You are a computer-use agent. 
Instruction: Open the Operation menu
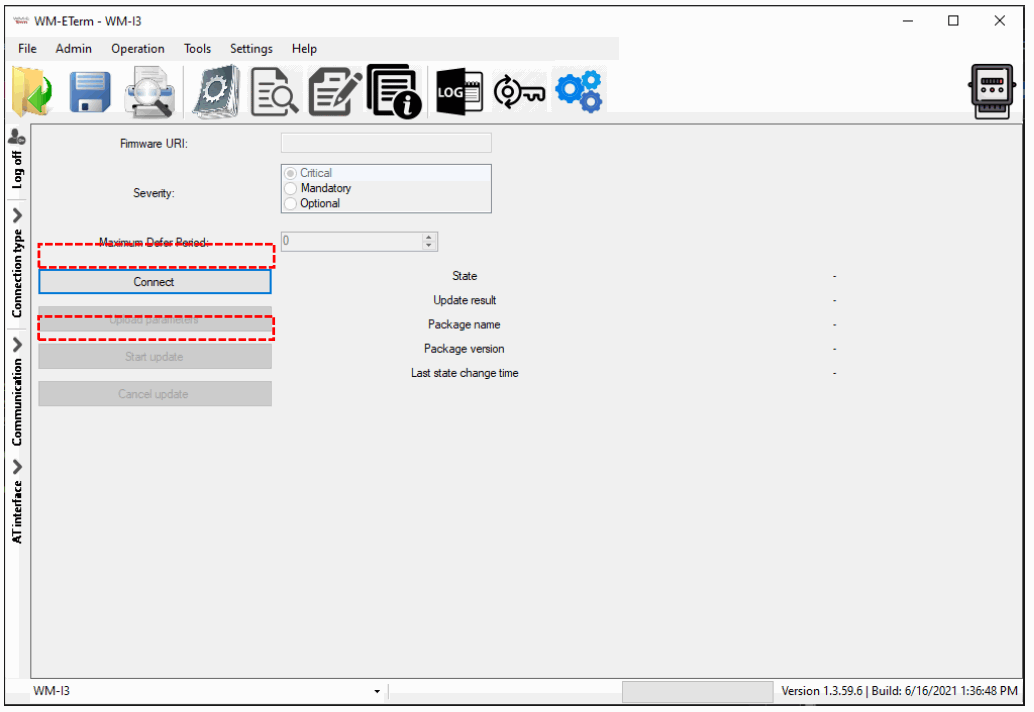pos(137,48)
